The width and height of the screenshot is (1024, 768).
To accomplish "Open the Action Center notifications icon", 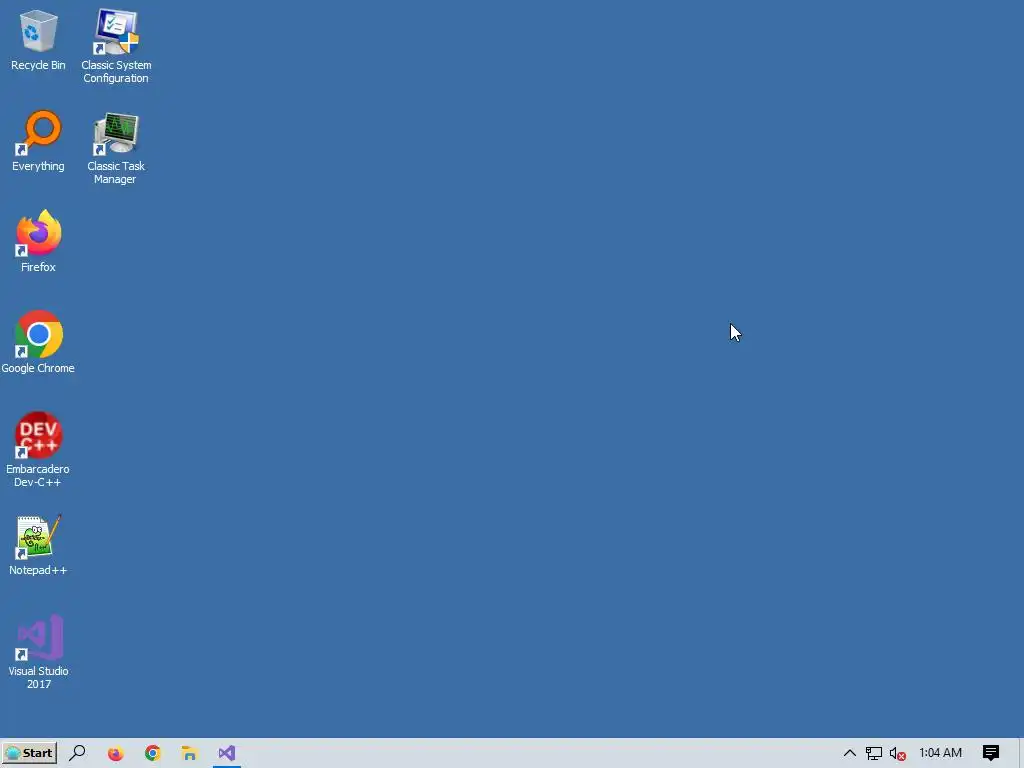I will tap(991, 753).
